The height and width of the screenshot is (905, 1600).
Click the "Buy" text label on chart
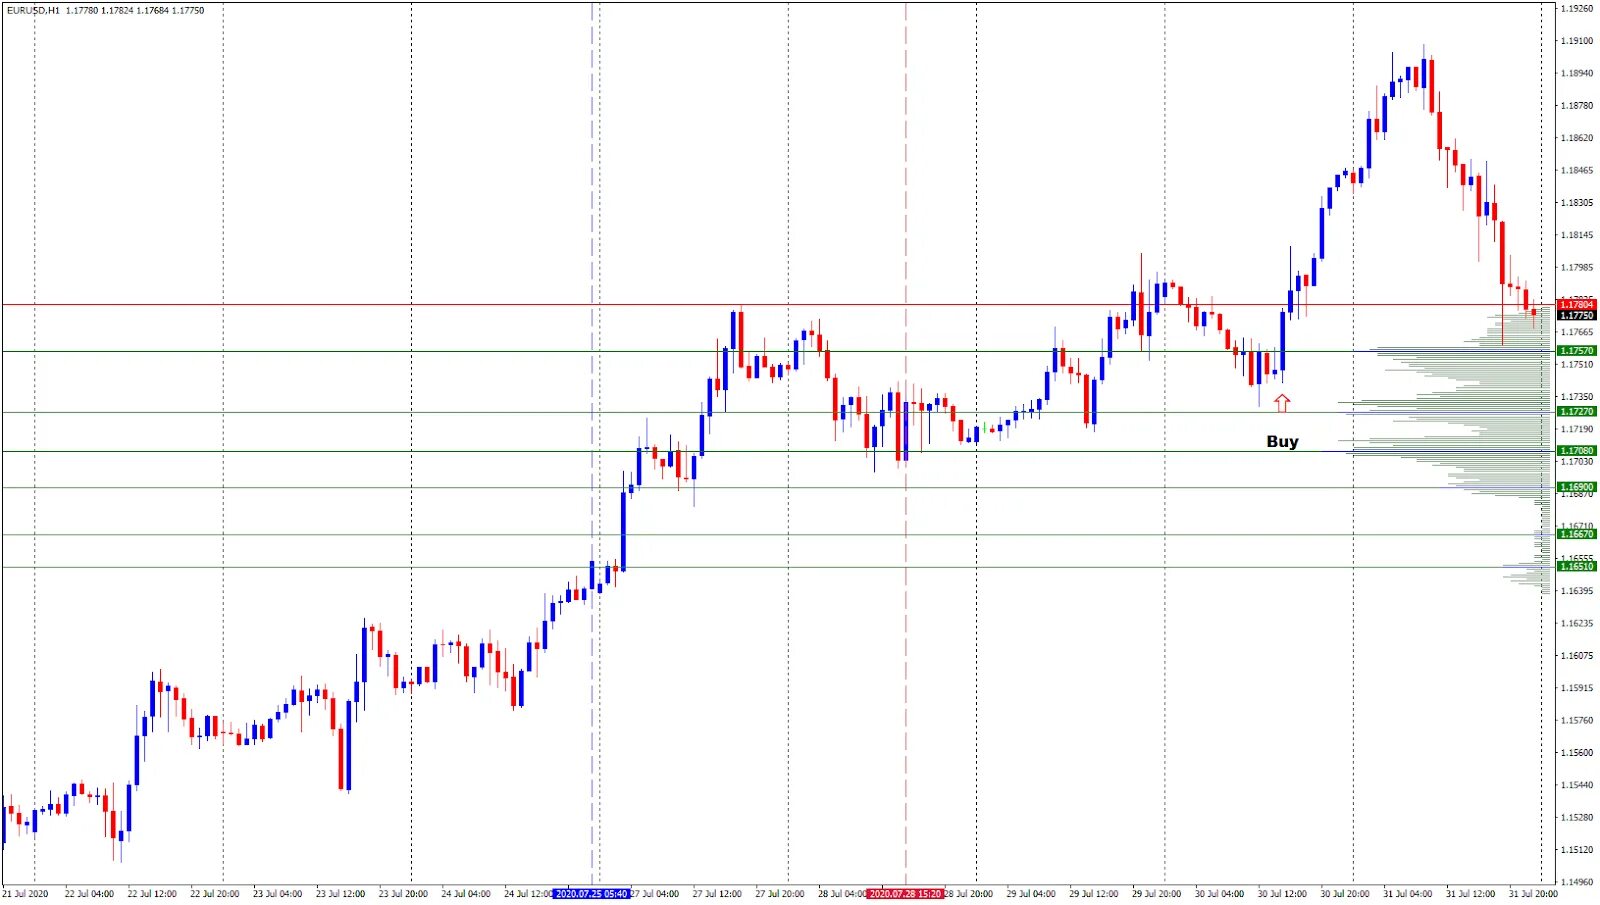[x=1282, y=442]
